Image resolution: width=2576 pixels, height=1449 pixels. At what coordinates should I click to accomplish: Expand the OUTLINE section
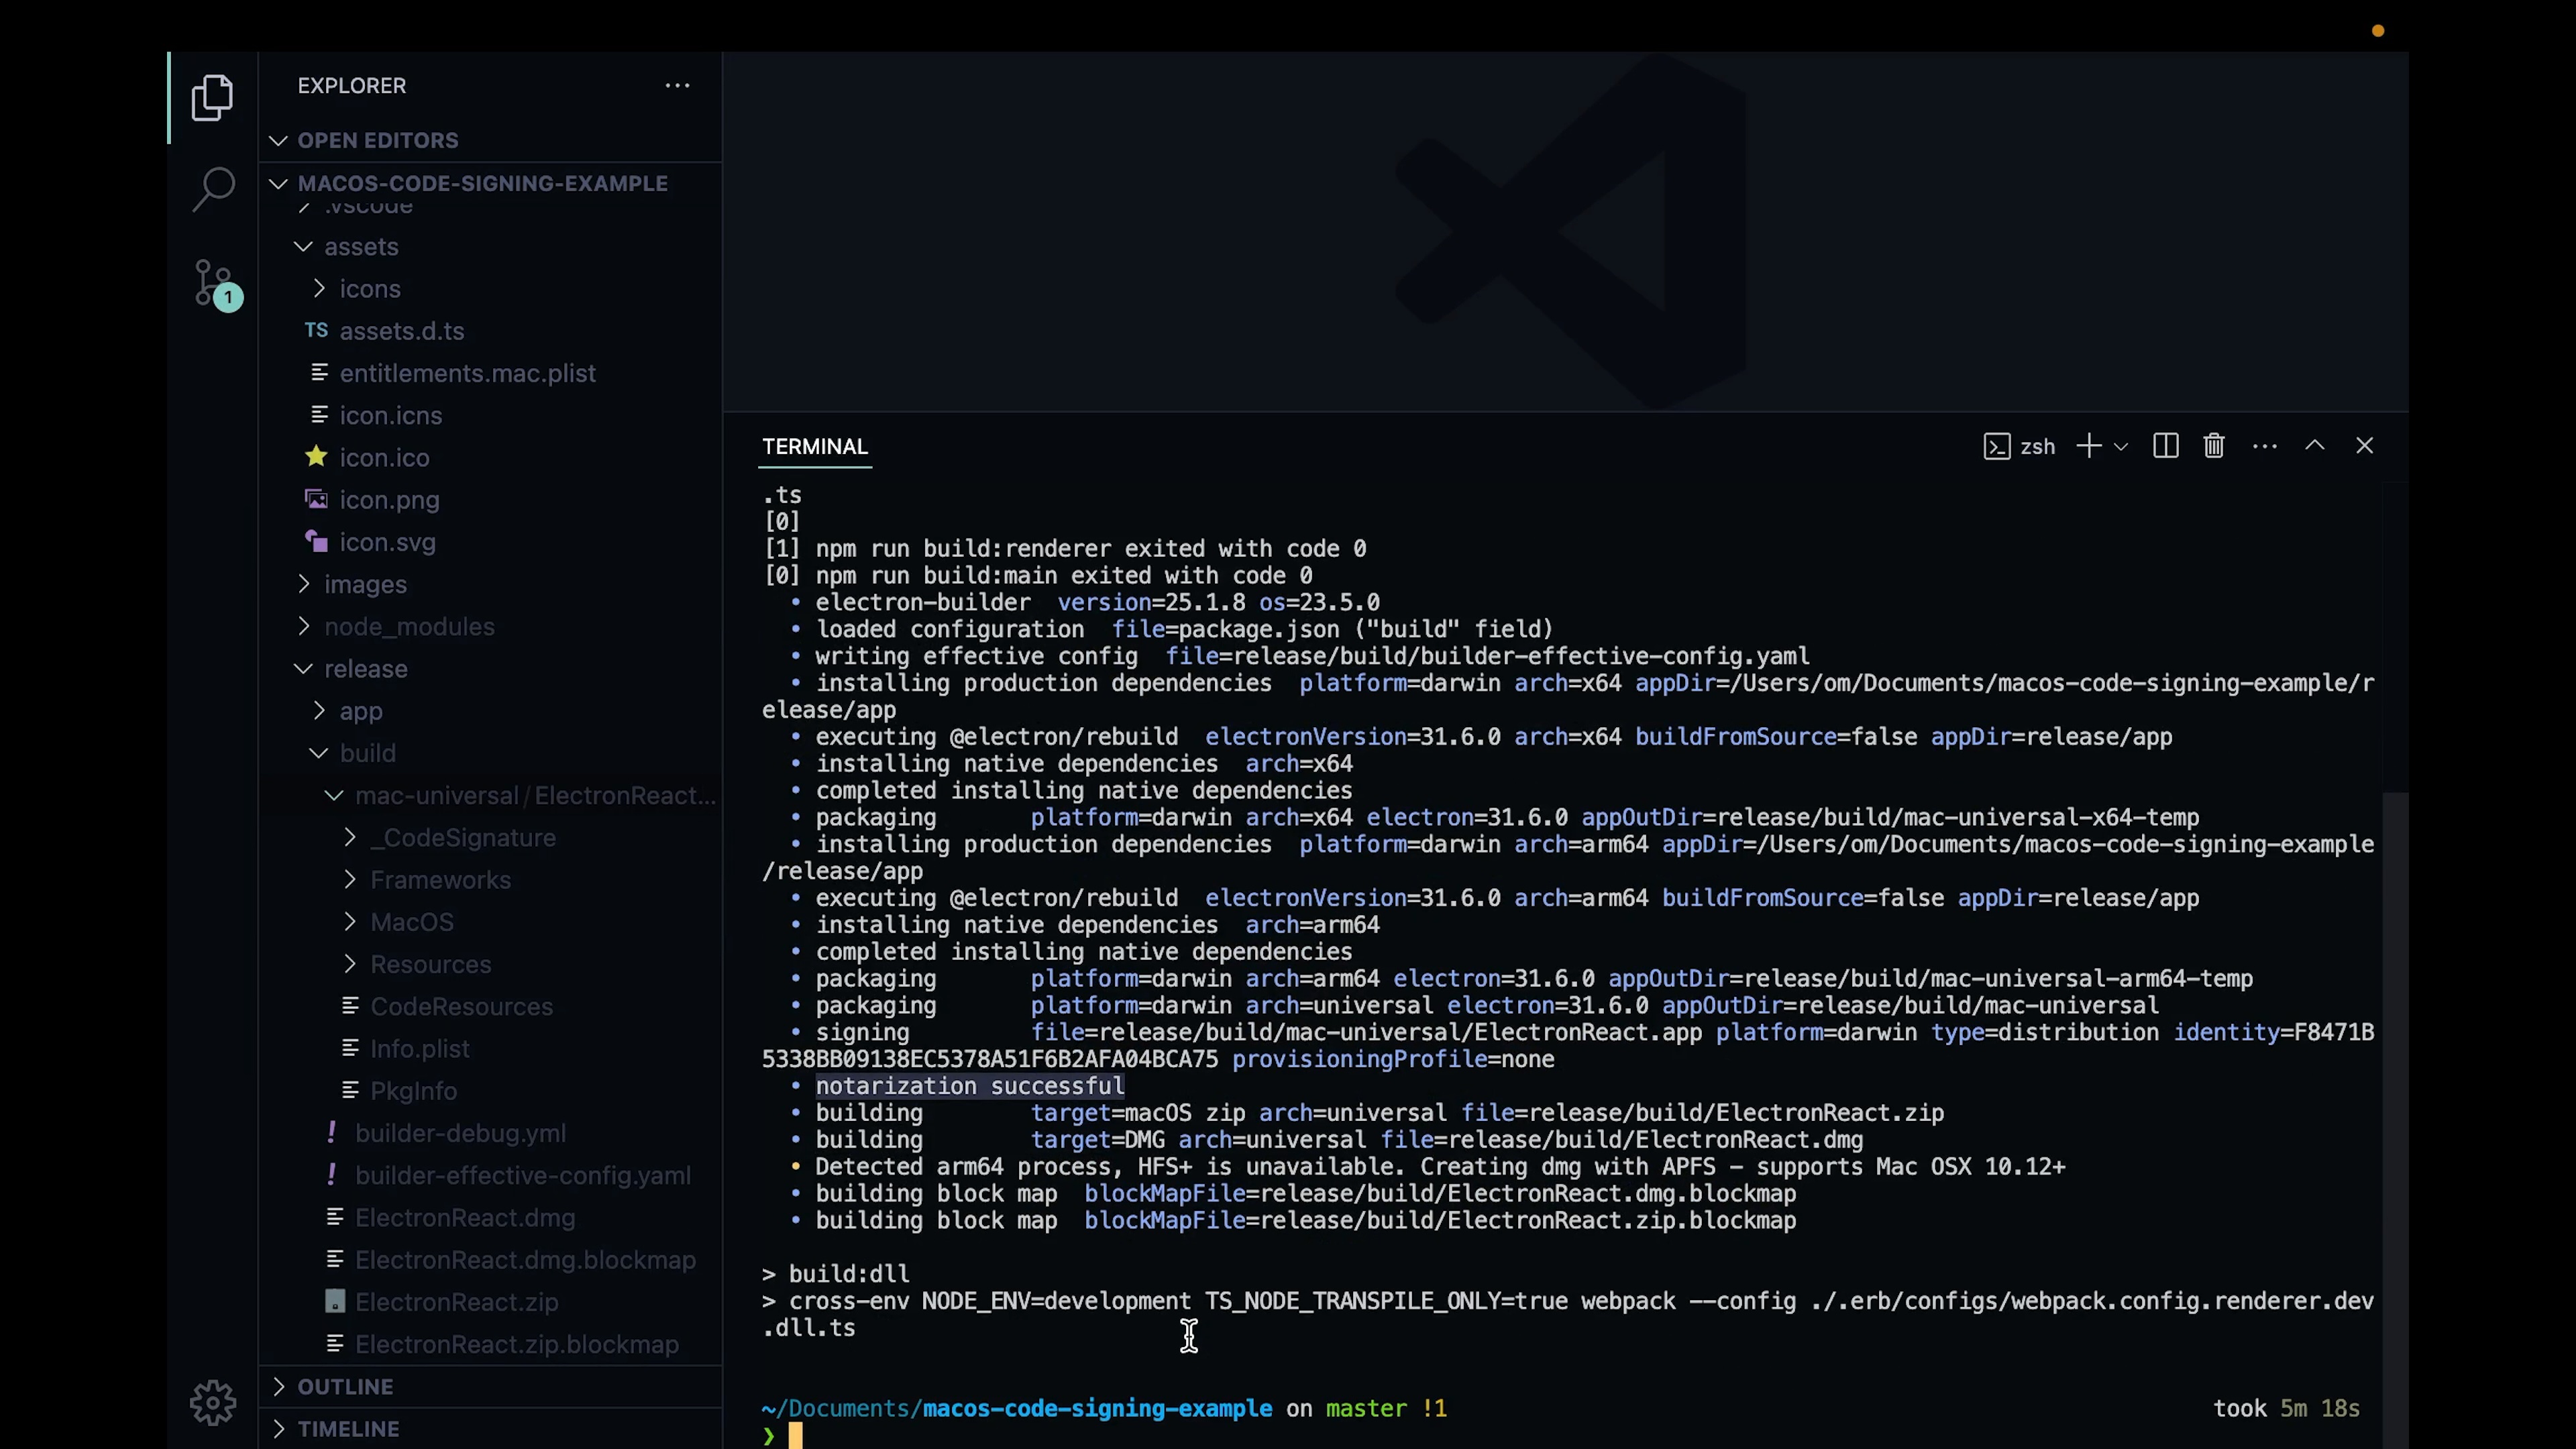[345, 1387]
